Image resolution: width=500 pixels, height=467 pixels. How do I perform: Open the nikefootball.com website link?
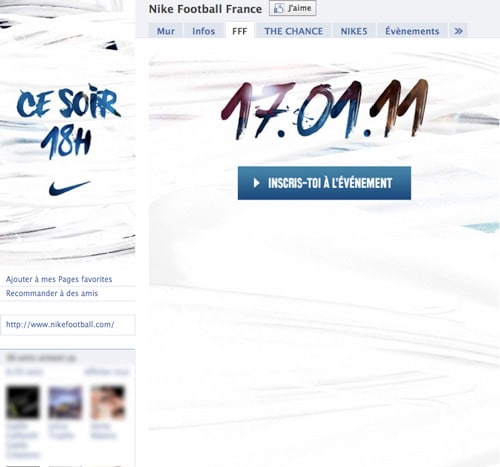[x=60, y=324]
